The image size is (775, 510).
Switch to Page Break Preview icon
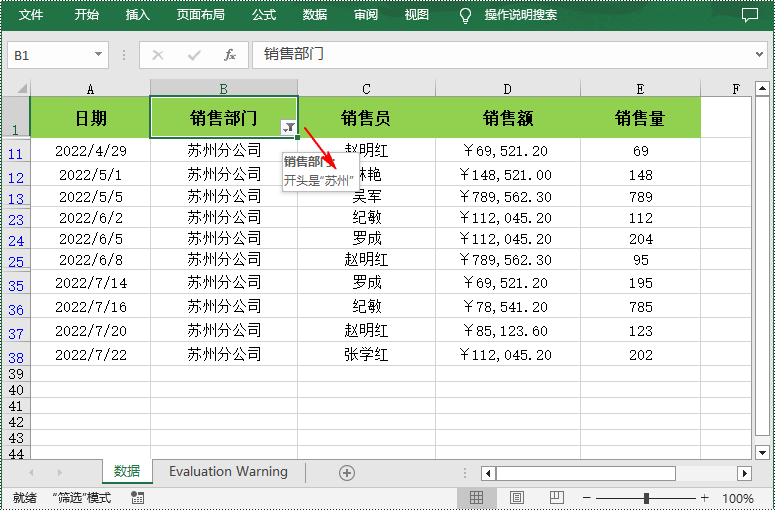click(x=557, y=498)
